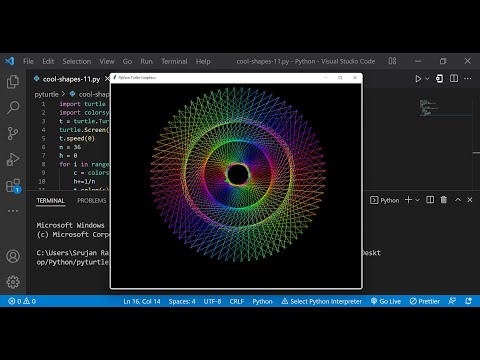The image size is (480, 360).
Task: Click the rainbow spiral in Turtle Graphics window
Action: (x=238, y=174)
